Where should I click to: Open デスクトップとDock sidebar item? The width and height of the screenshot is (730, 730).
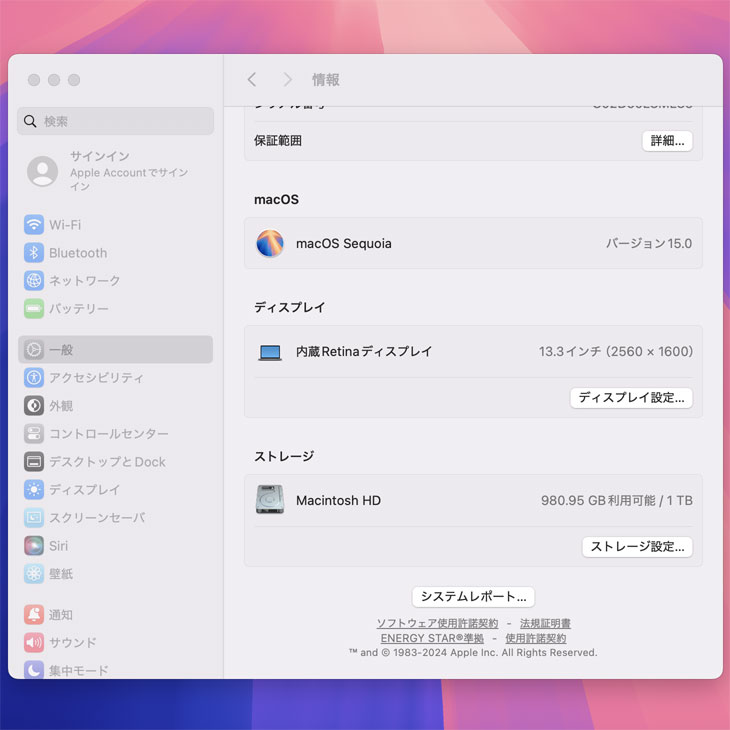click(107, 462)
